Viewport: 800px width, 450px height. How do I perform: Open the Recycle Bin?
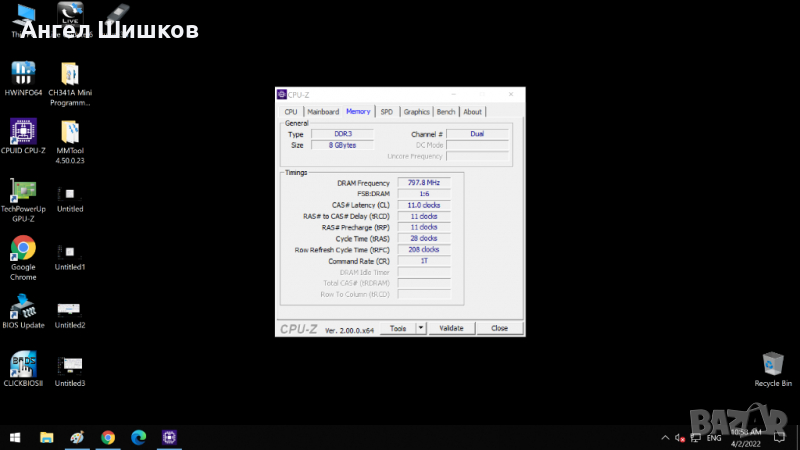tap(772, 364)
